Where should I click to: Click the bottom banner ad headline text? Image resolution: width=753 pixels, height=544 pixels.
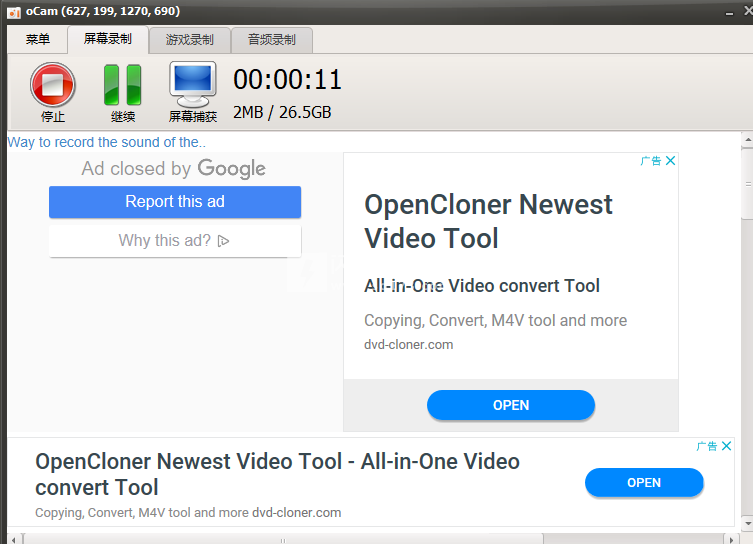tap(278, 474)
